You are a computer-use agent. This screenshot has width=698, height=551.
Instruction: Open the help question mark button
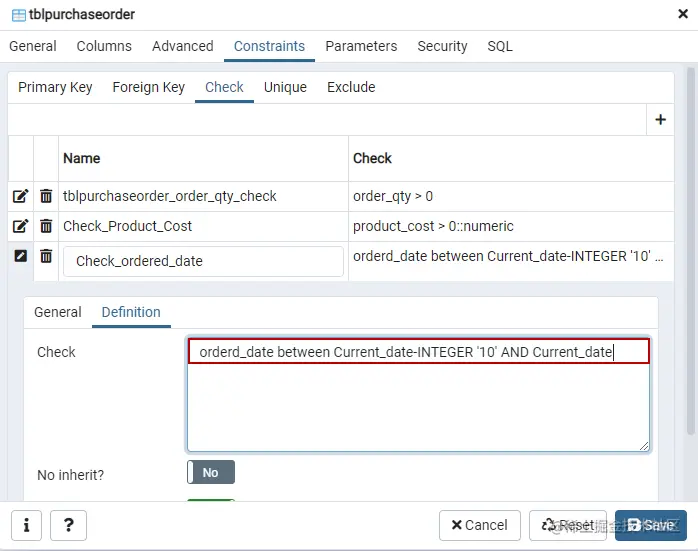tap(69, 525)
